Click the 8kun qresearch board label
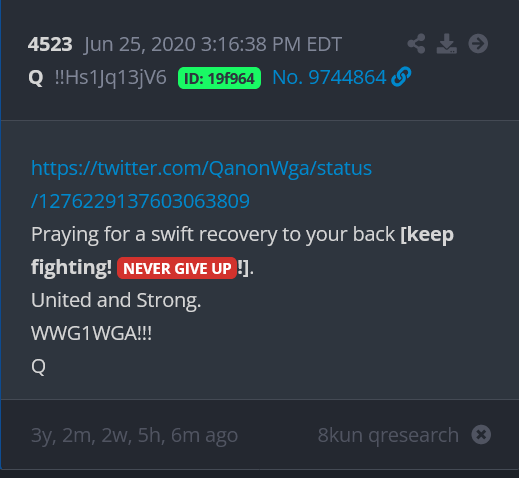 coord(388,435)
